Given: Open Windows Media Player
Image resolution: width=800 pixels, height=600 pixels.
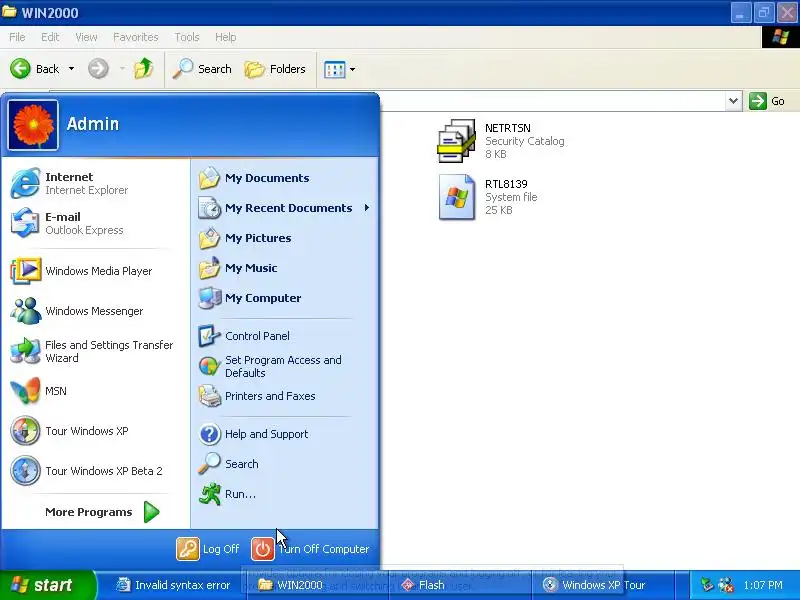Looking at the screenshot, I should click(x=95, y=271).
